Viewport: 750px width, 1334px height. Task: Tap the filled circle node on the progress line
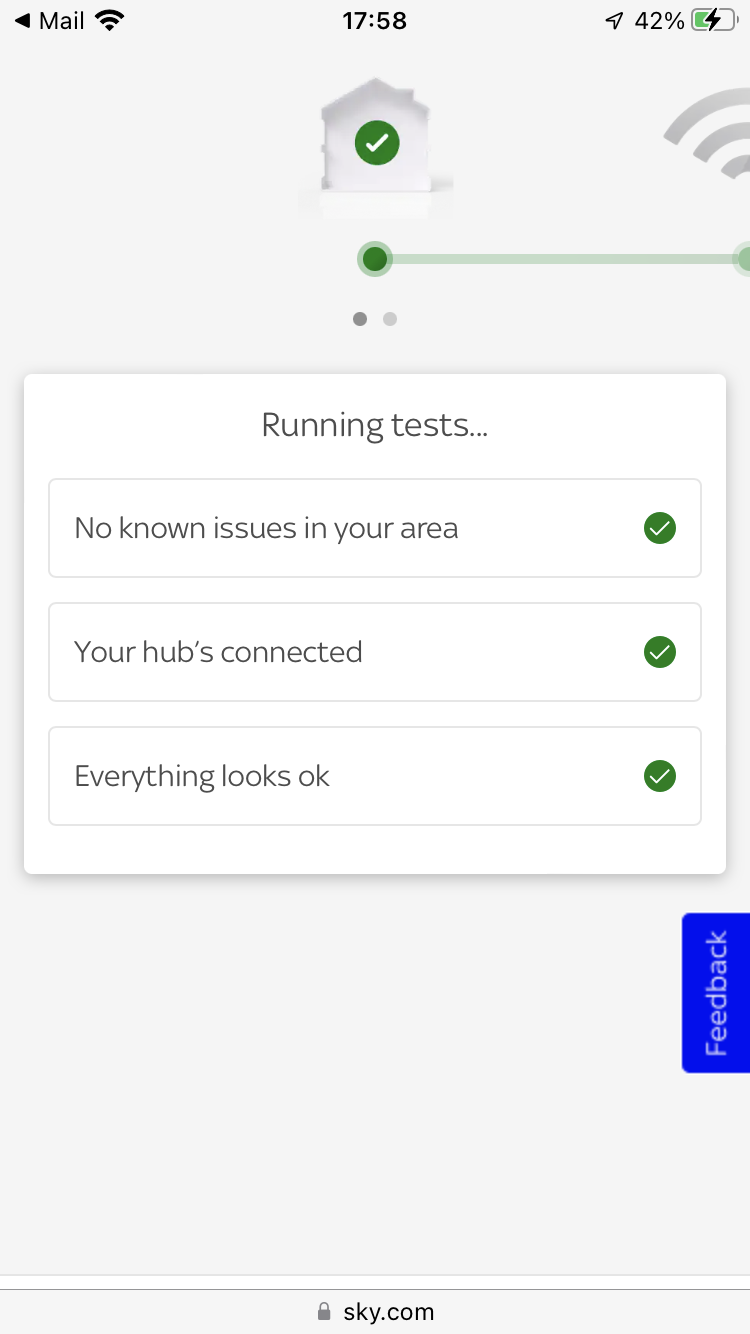[374, 259]
